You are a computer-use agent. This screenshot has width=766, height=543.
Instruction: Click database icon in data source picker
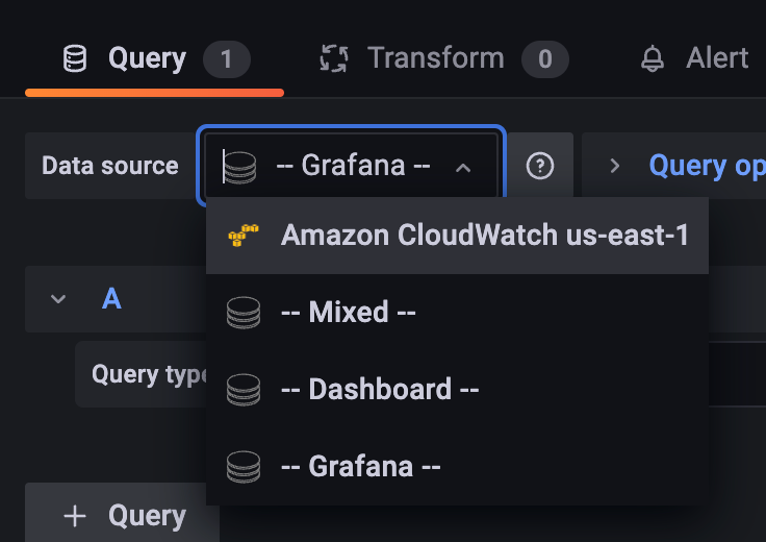pos(240,167)
